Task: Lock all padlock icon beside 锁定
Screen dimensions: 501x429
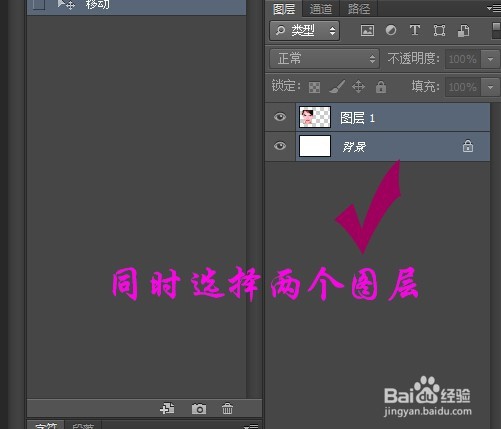Action: [381, 87]
